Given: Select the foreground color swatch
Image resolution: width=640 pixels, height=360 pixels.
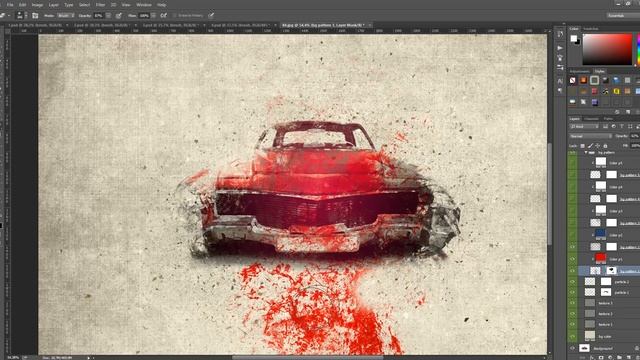Looking at the screenshot, I should click(x=573, y=38).
